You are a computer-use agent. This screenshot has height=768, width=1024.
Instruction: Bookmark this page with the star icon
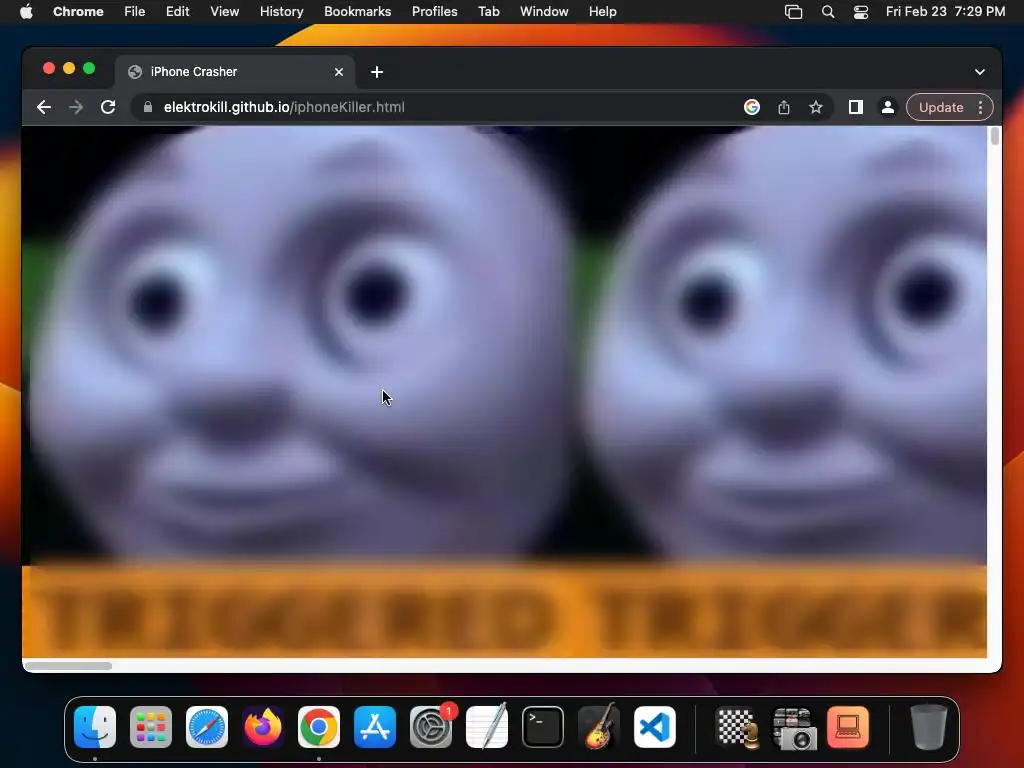coord(816,107)
